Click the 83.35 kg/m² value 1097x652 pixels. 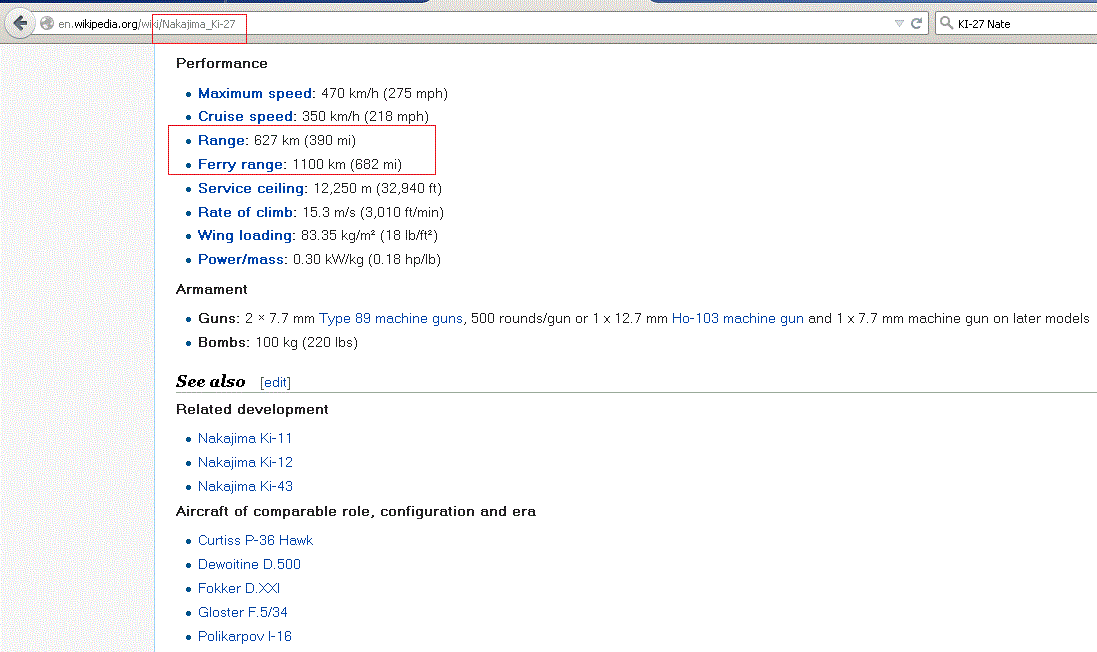[x=338, y=236]
